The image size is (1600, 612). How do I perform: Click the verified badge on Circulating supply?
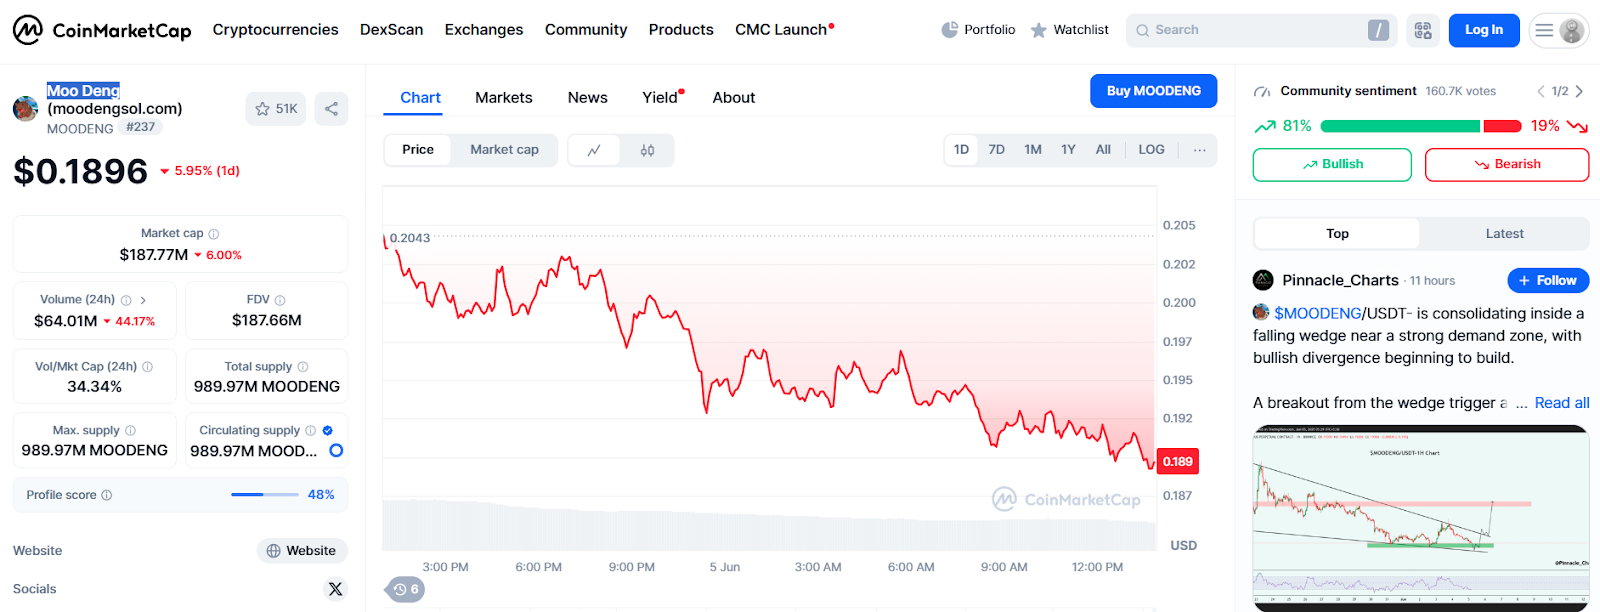coord(327,431)
